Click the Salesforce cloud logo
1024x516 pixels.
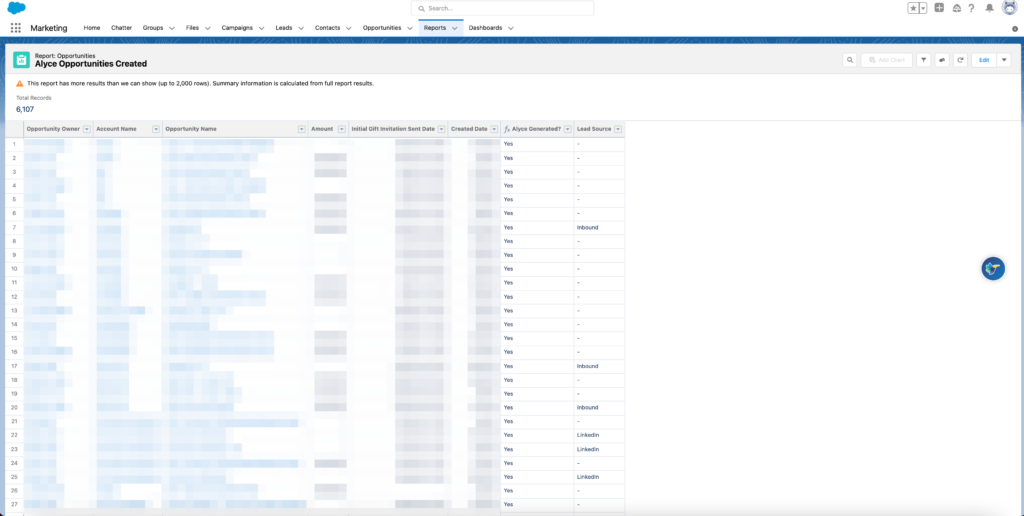pos(16,8)
